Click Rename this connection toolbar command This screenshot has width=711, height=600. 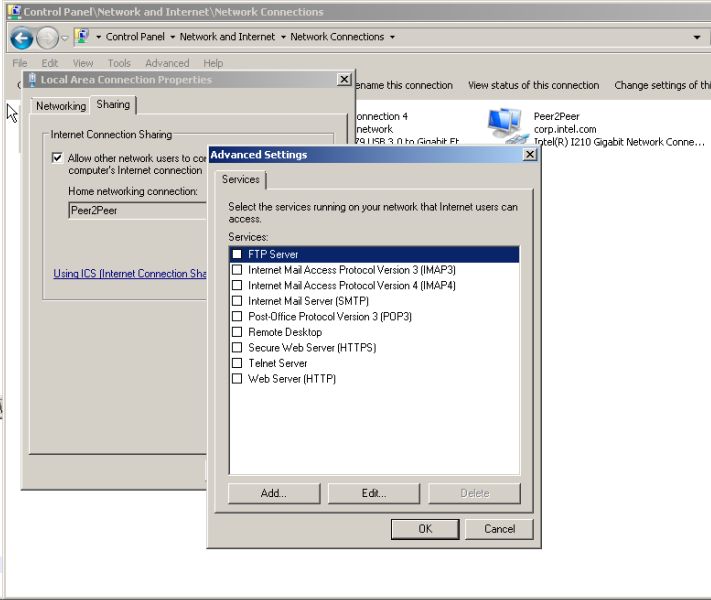404,85
